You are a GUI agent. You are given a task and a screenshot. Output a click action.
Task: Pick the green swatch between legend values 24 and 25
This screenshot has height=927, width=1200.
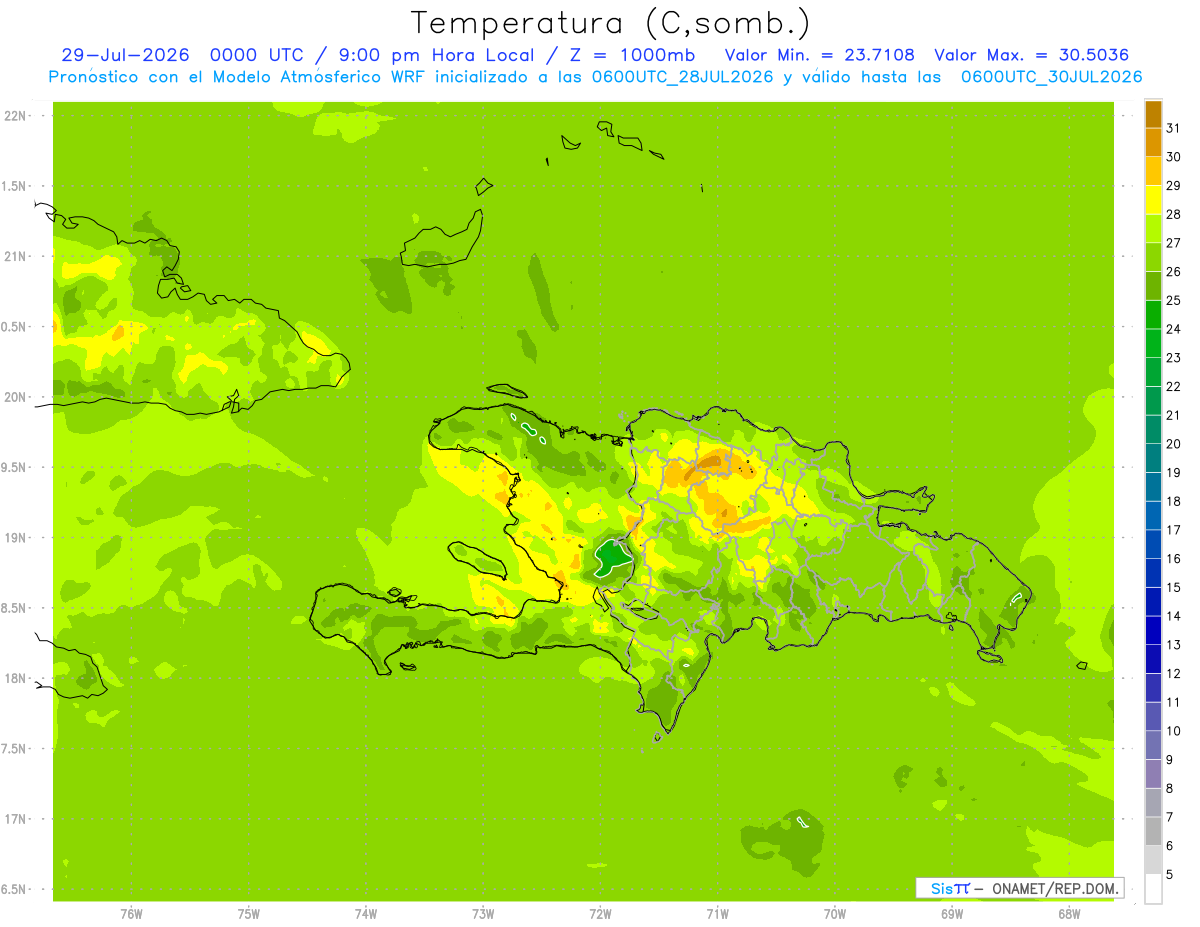[1153, 315]
